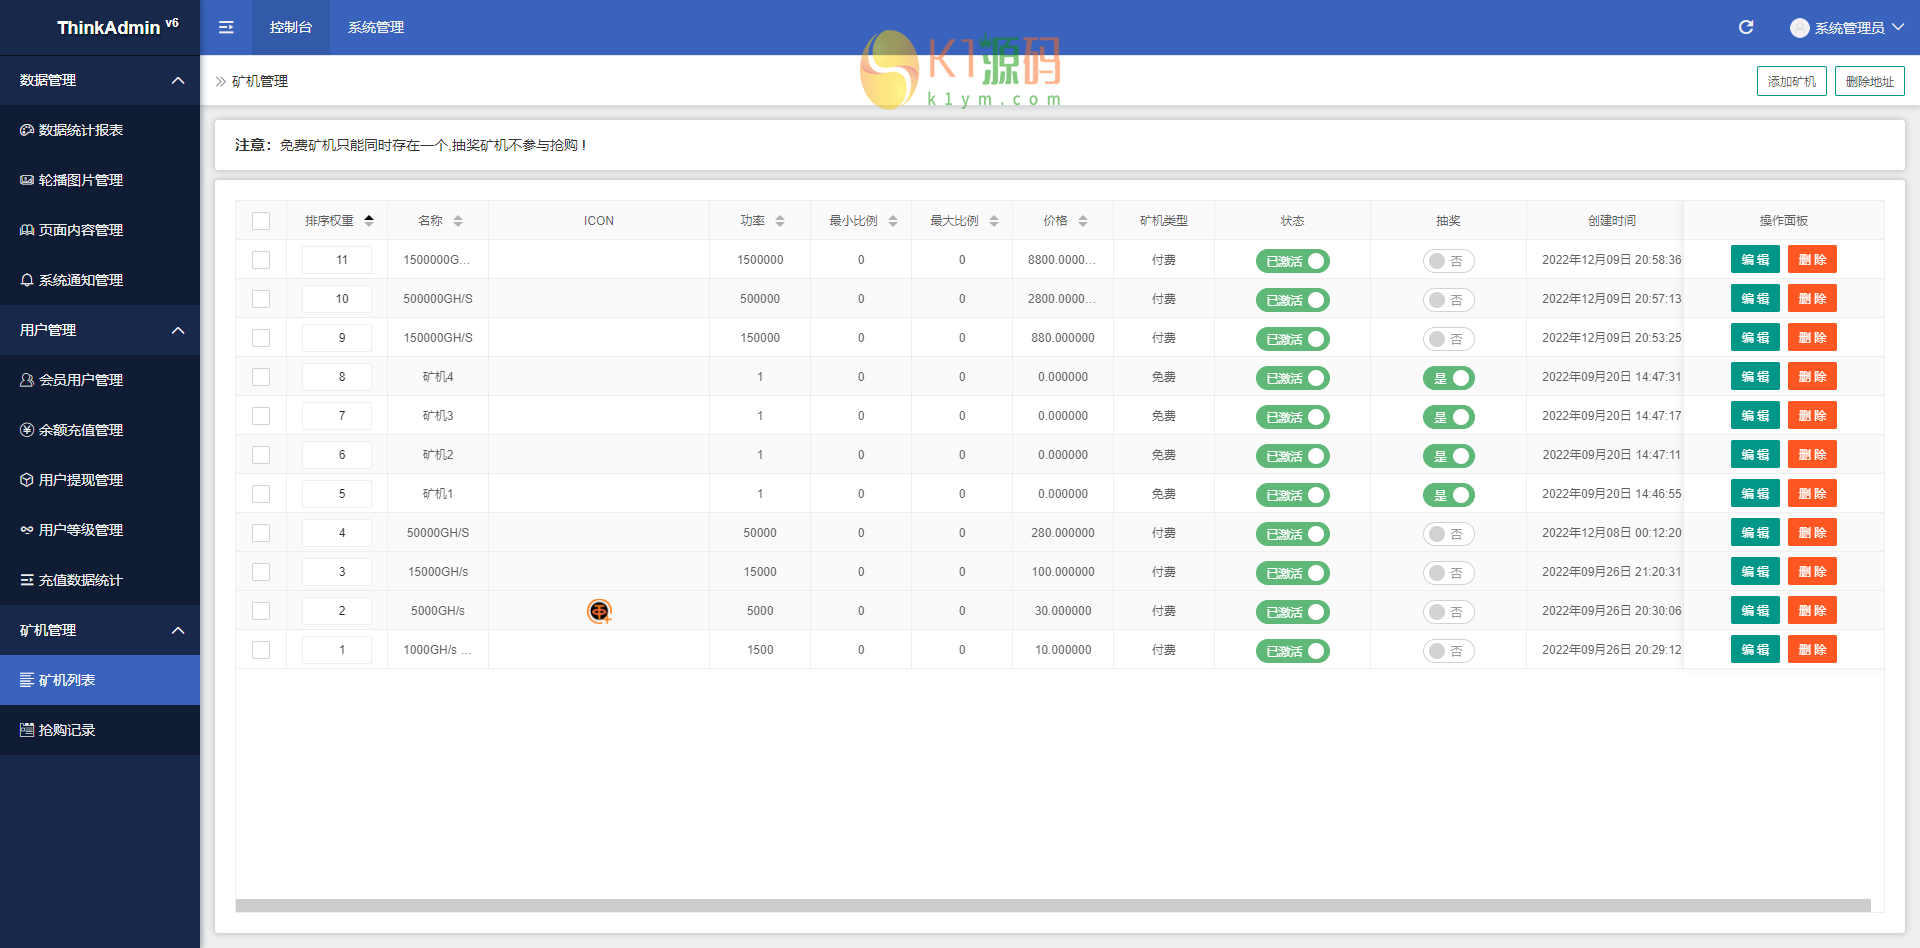Click power cell 15000
The width and height of the screenshot is (1920, 948).
tap(760, 572)
